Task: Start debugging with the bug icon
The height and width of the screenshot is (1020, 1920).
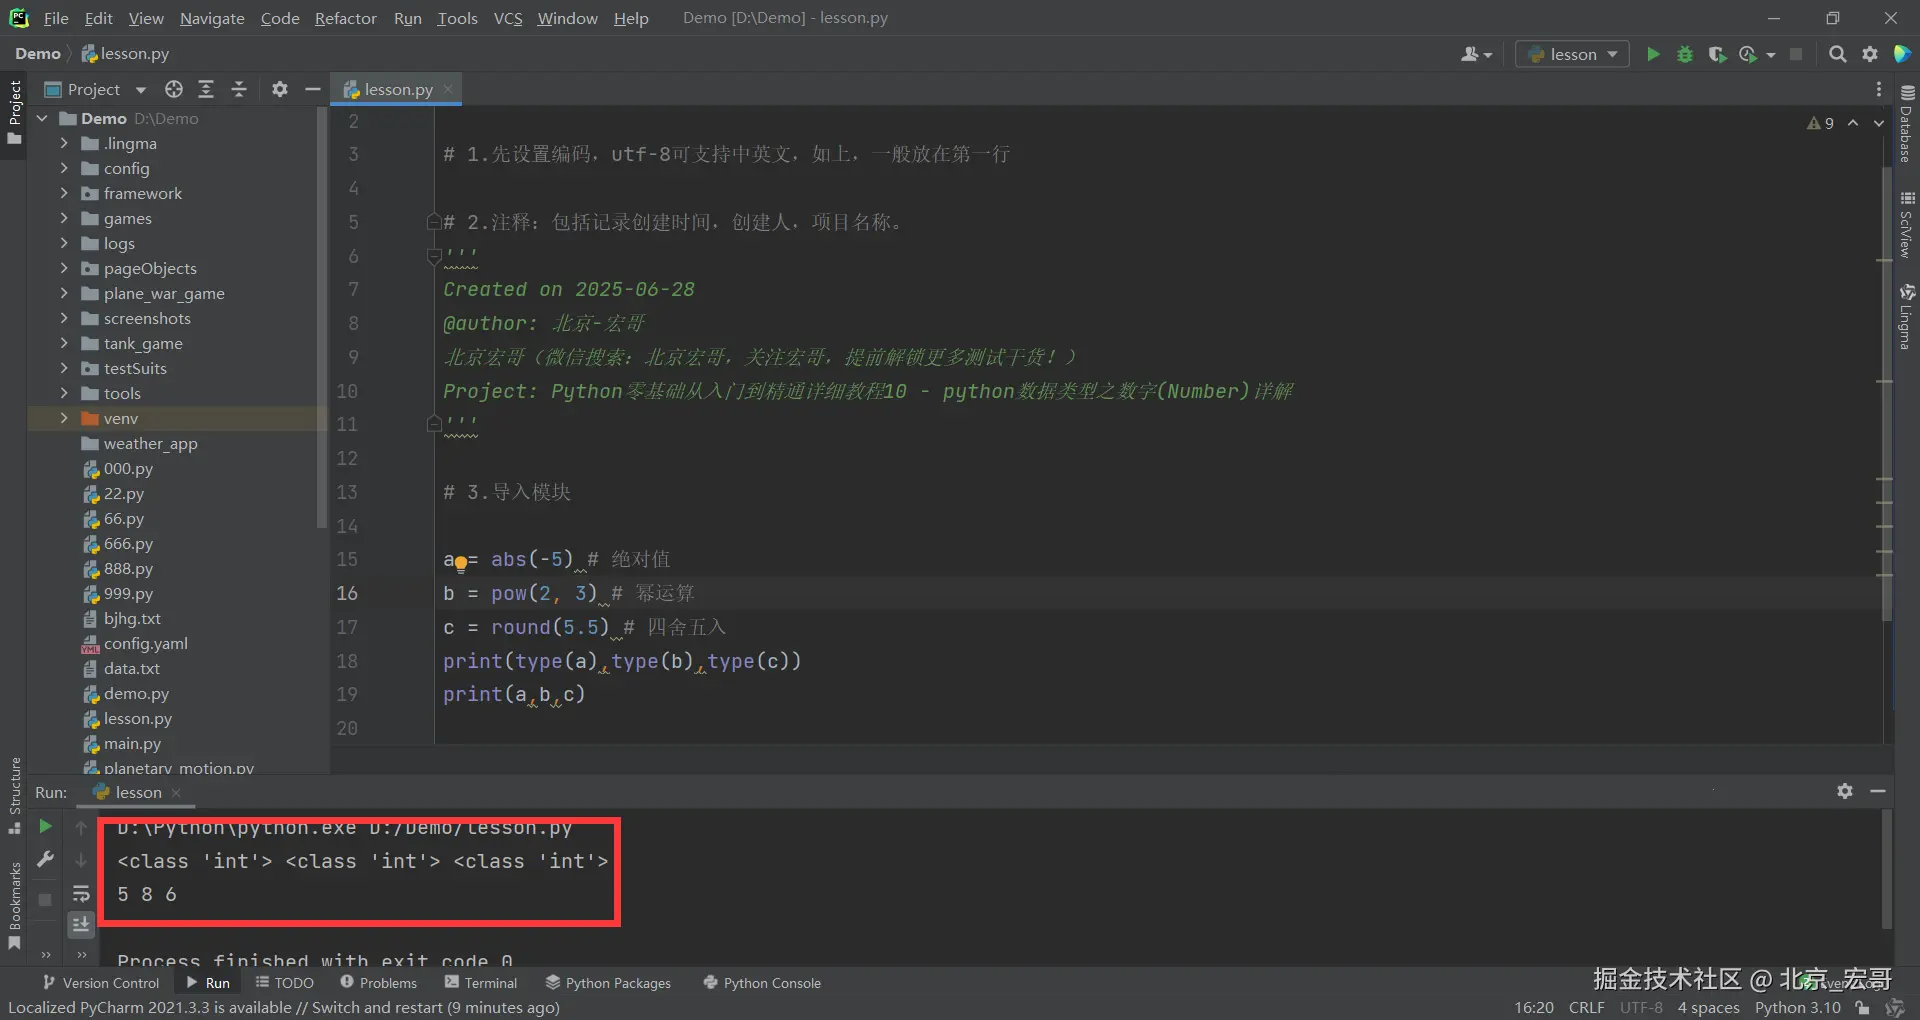Action: pos(1685,54)
